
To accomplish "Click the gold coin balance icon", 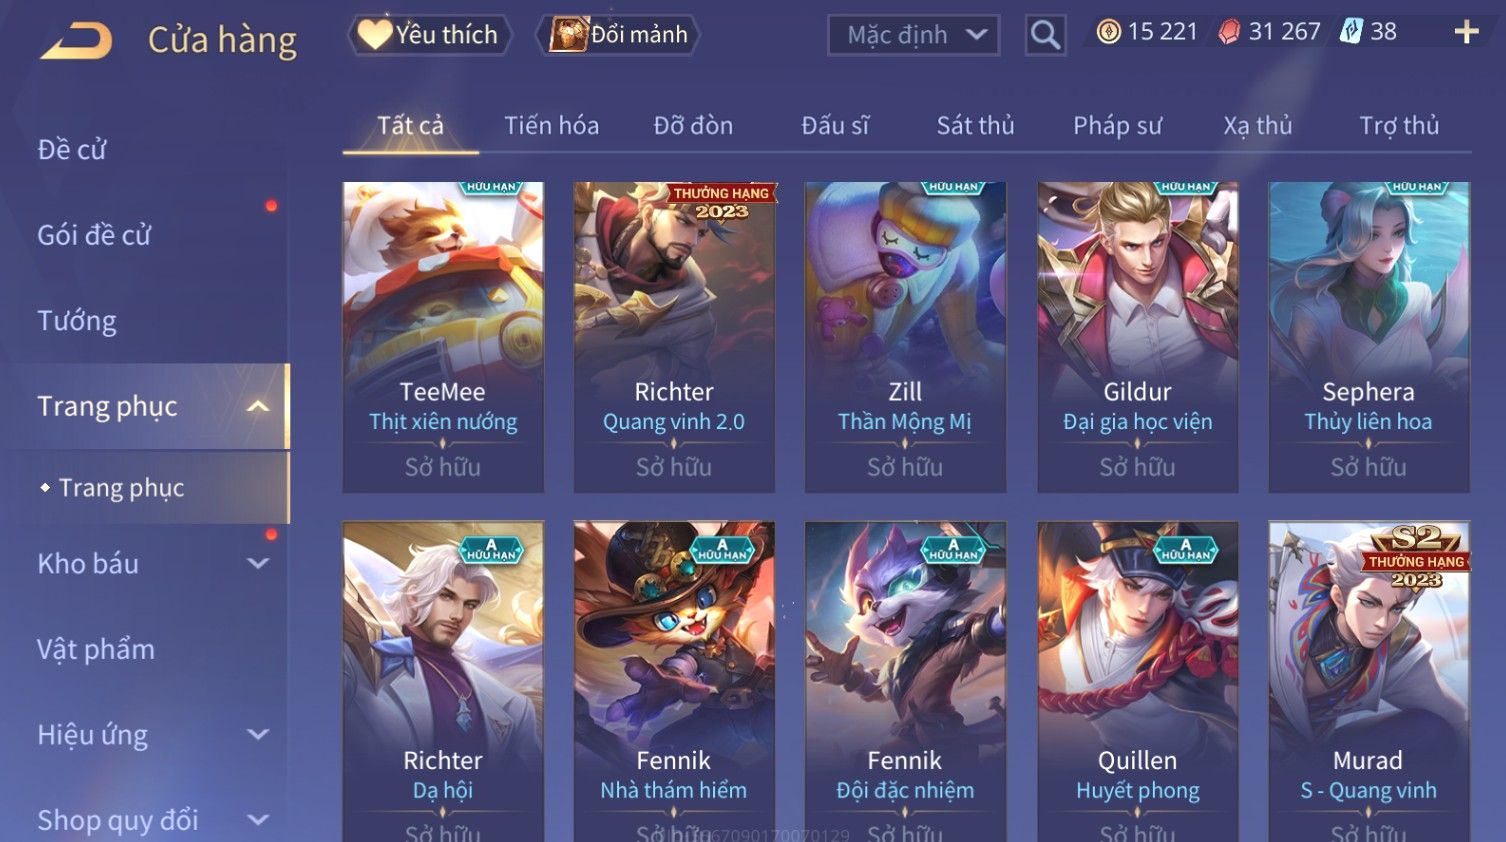I will pos(1108,32).
